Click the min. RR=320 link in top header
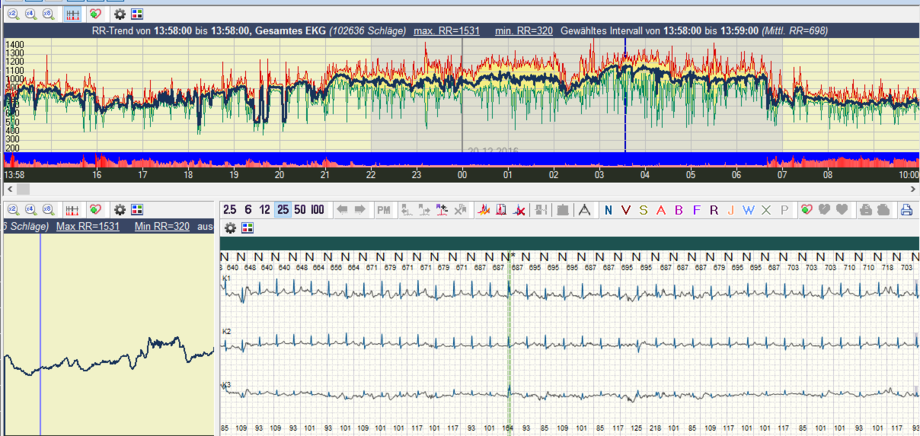 (523, 32)
